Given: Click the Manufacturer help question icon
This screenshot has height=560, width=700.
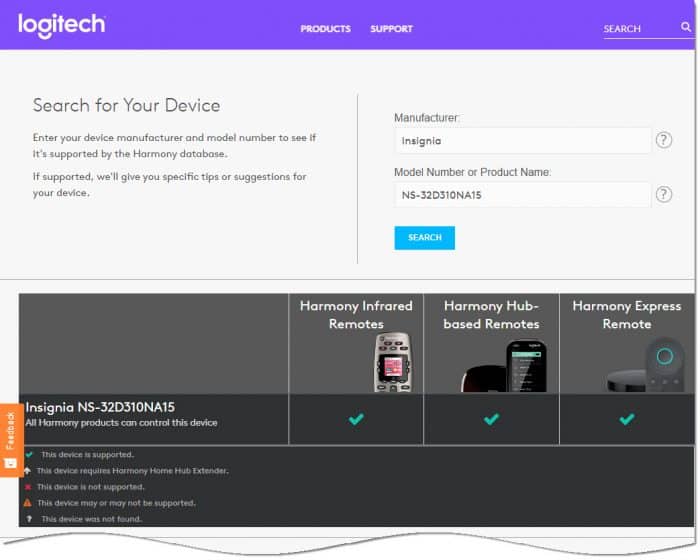Looking at the screenshot, I should click(x=664, y=140).
